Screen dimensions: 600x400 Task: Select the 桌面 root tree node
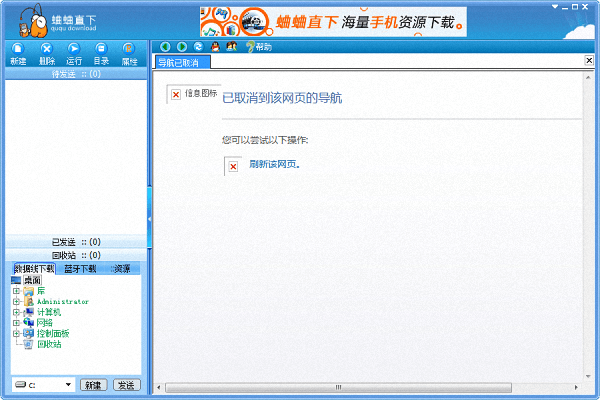coord(32,280)
